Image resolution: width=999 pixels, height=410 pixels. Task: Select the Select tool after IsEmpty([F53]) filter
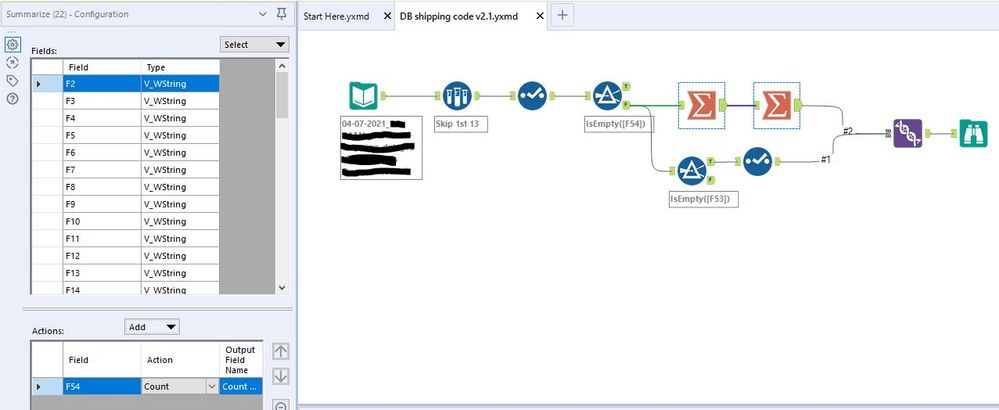point(758,162)
